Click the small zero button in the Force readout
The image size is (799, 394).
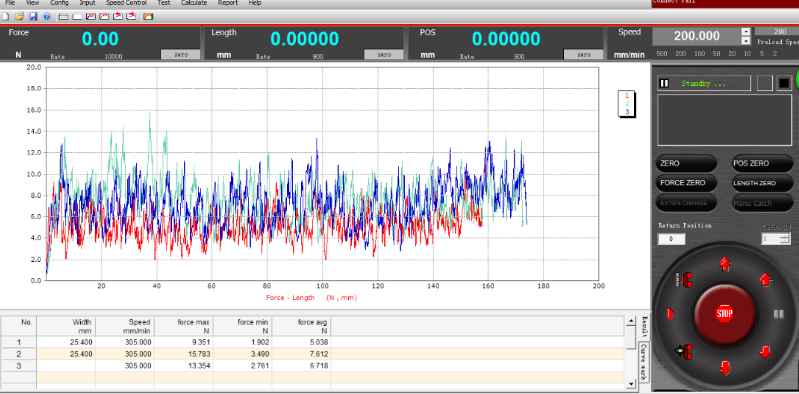click(180, 55)
